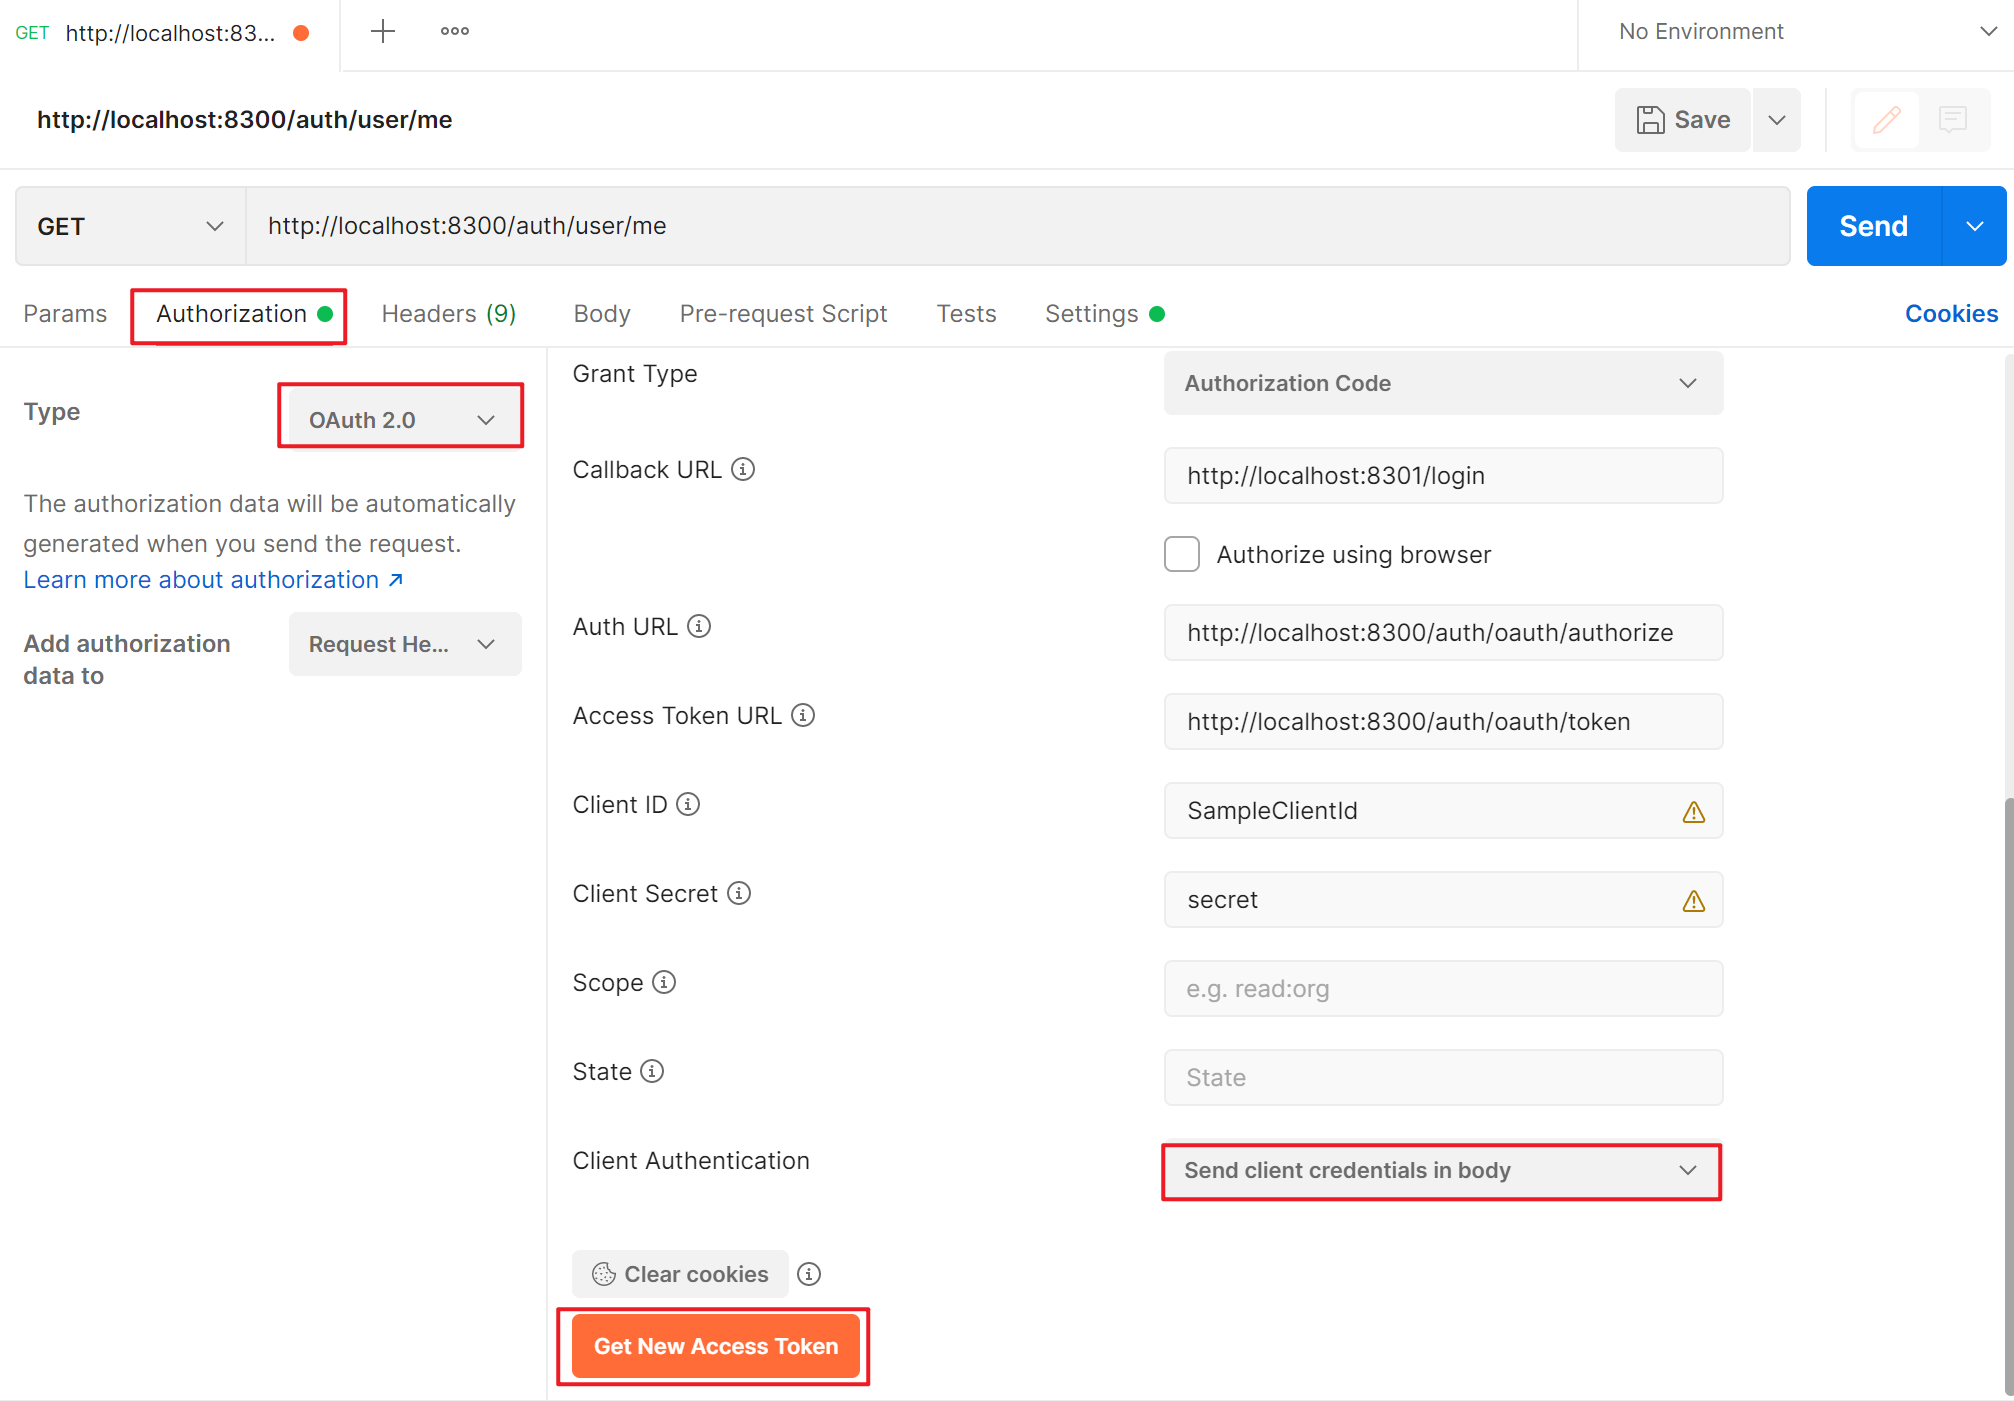Viewport: 2014px width, 1401px height.
Task: Open the GET method dropdown
Action: (x=130, y=227)
